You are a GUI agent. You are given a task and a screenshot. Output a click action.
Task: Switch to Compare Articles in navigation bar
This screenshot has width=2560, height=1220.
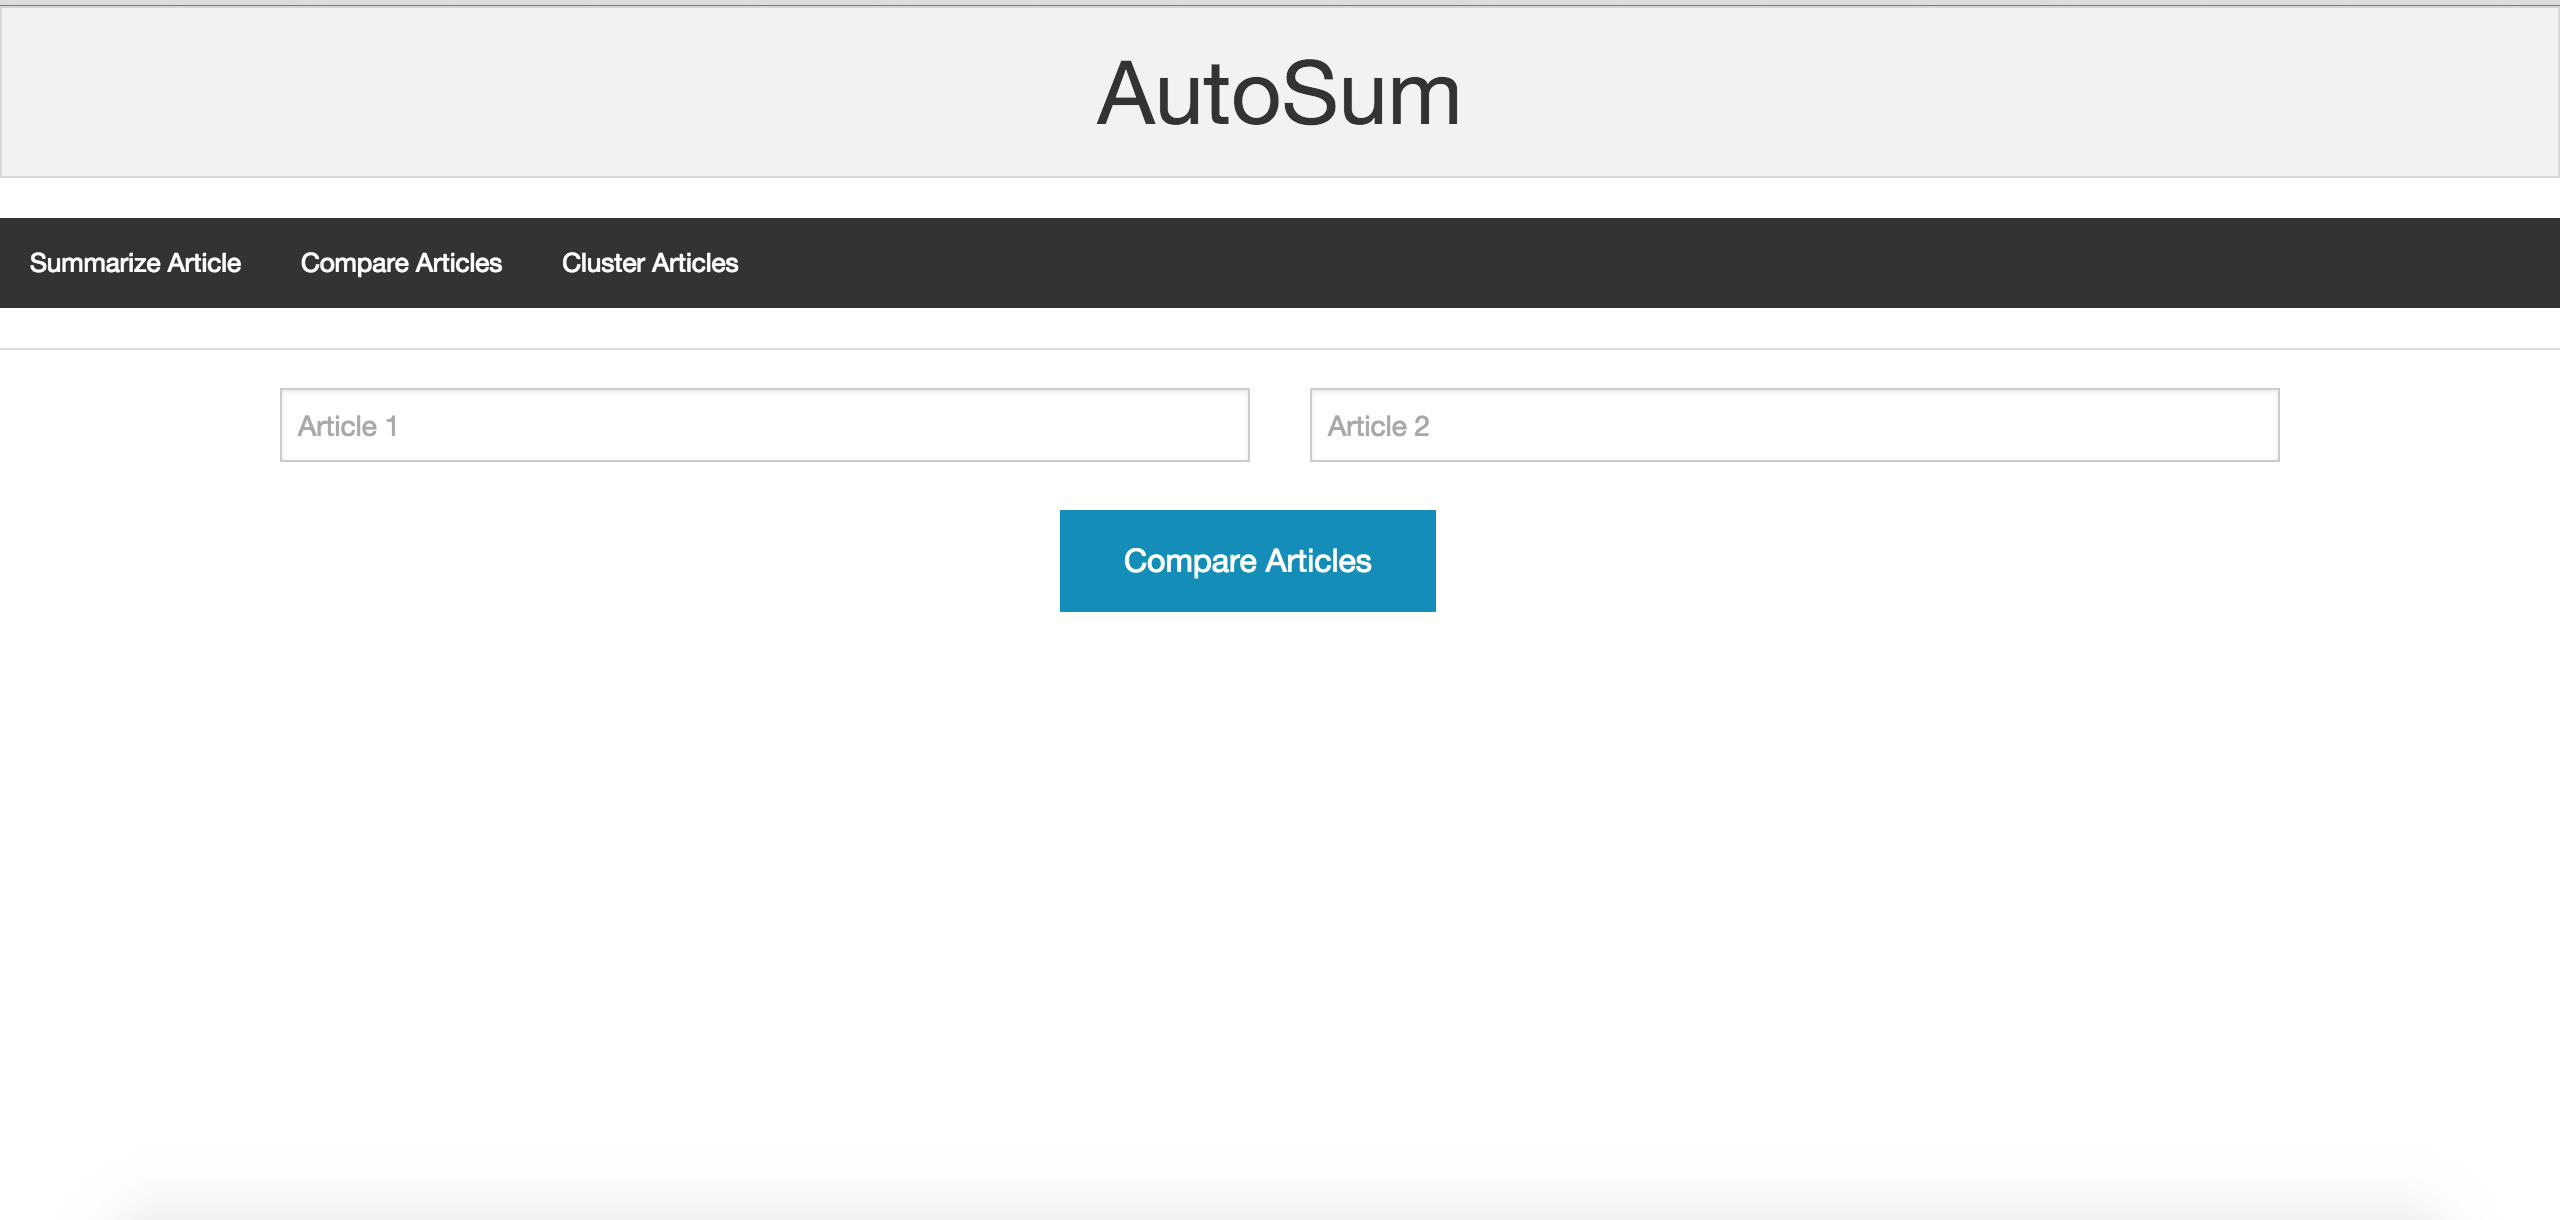tap(401, 263)
